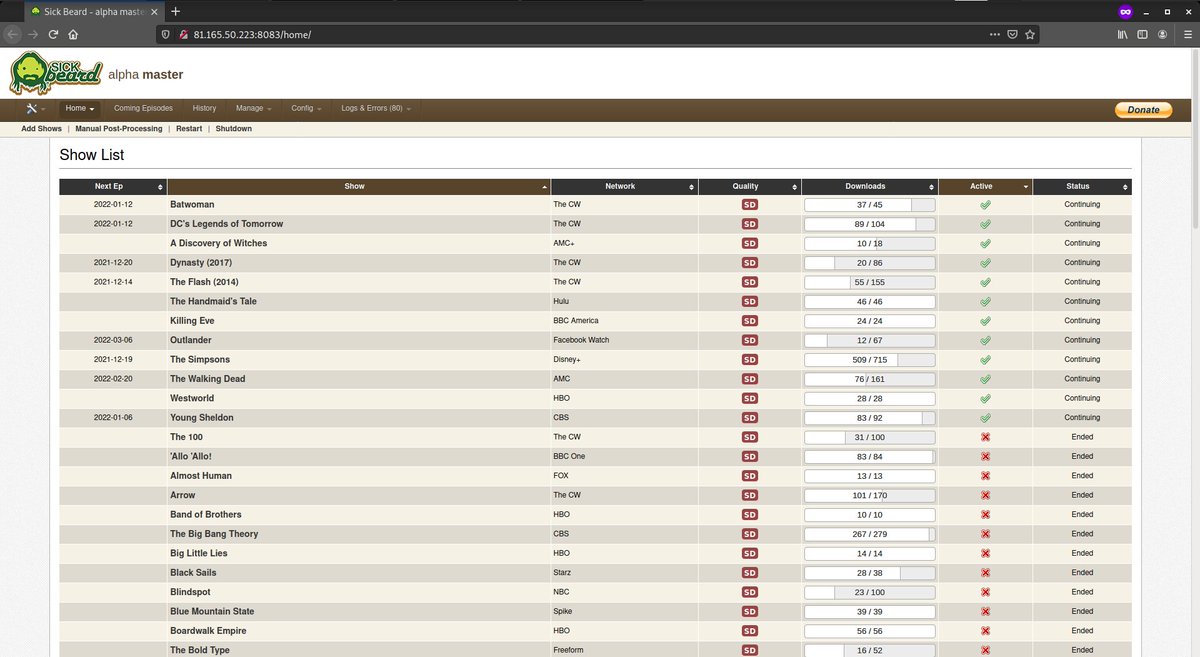The height and width of the screenshot is (657, 1200).
Task: Expand the Manage dropdown menu
Action: click(x=253, y=108)
